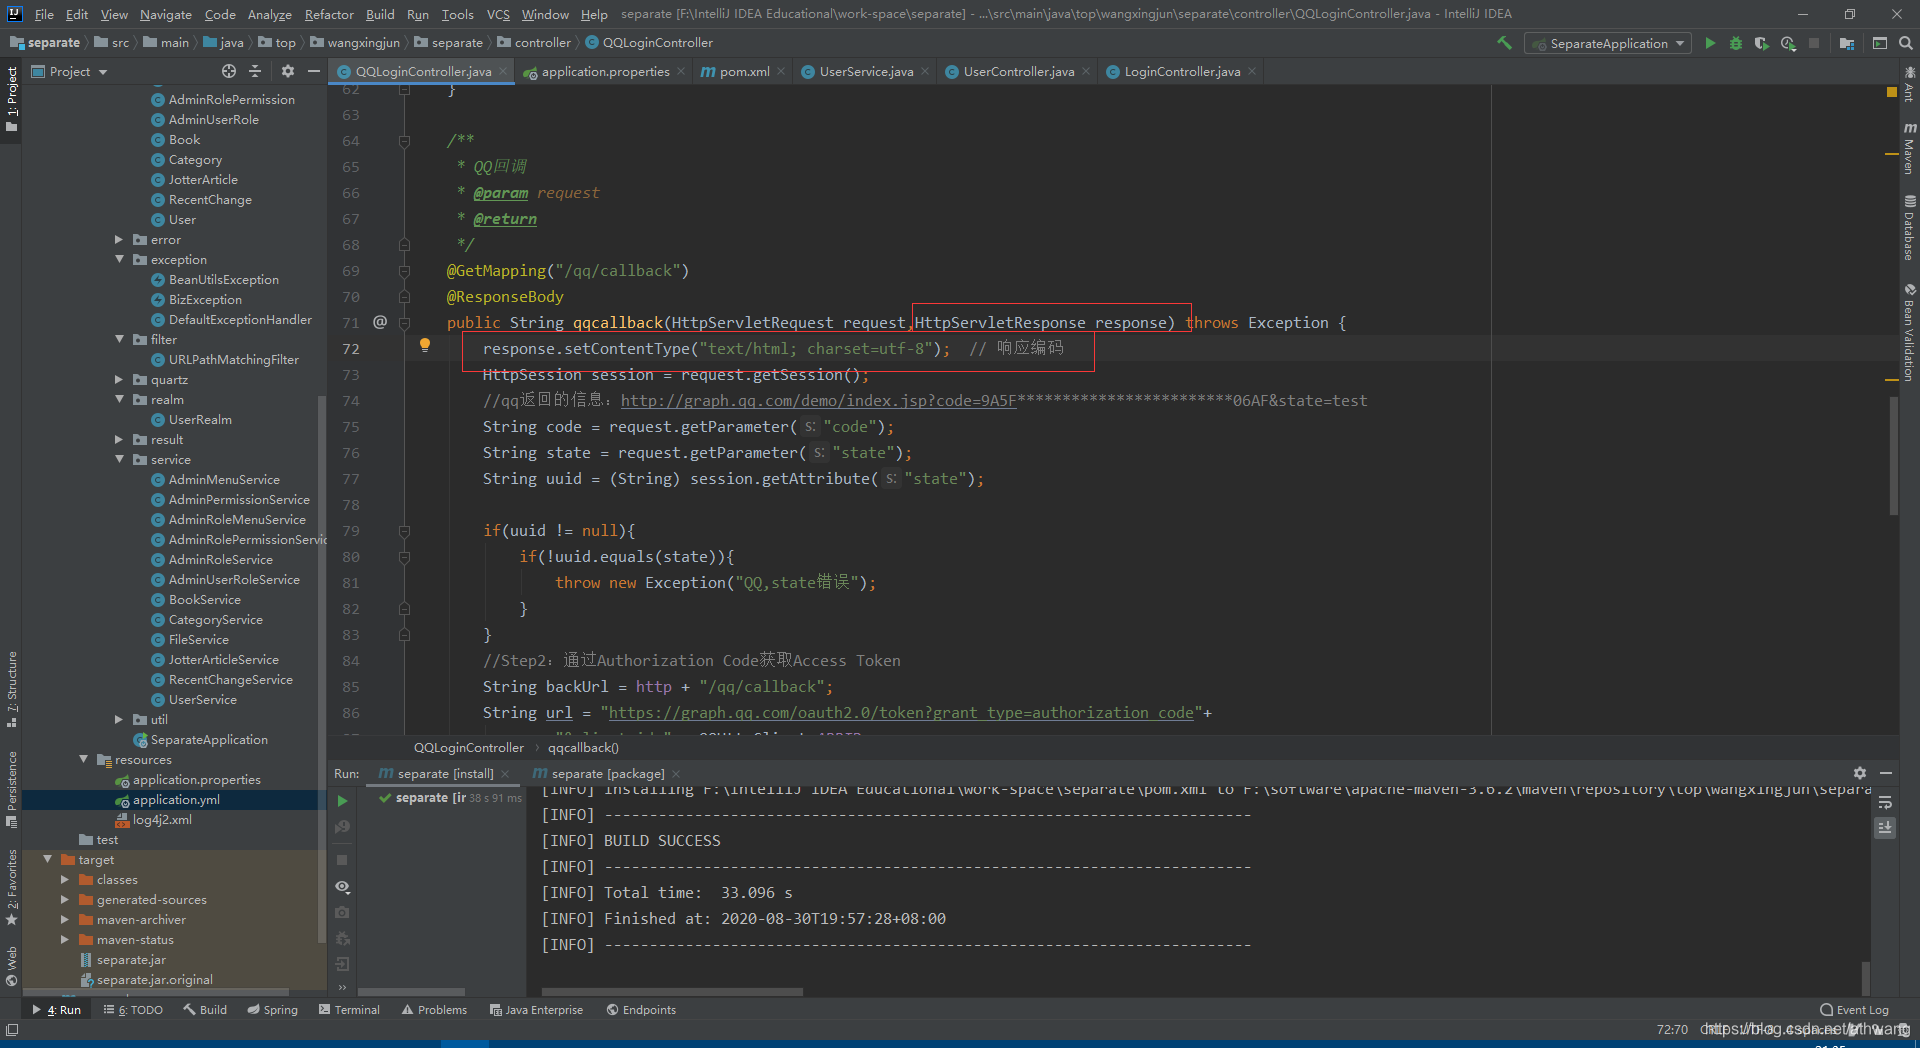Open the Bean Validation tool window
Image resolution: width=1920 pixels, height=1048 pixels.
1909,332
